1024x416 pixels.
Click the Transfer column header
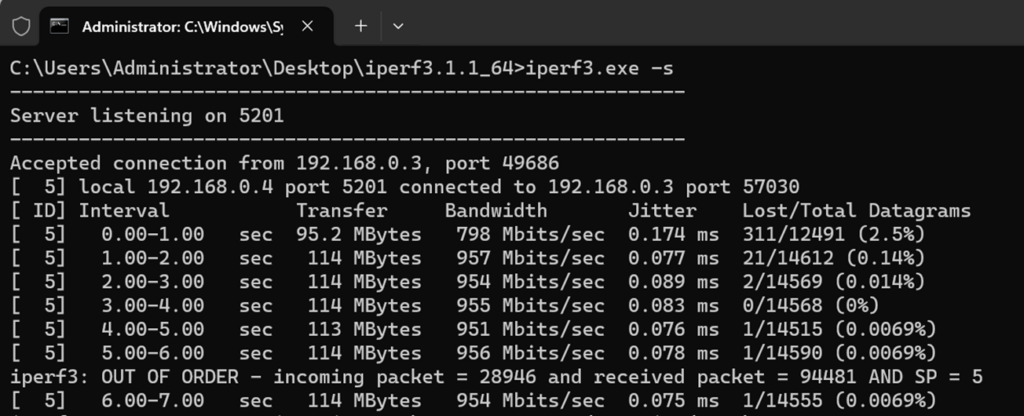pyautogui.click(x=341, y=211)
